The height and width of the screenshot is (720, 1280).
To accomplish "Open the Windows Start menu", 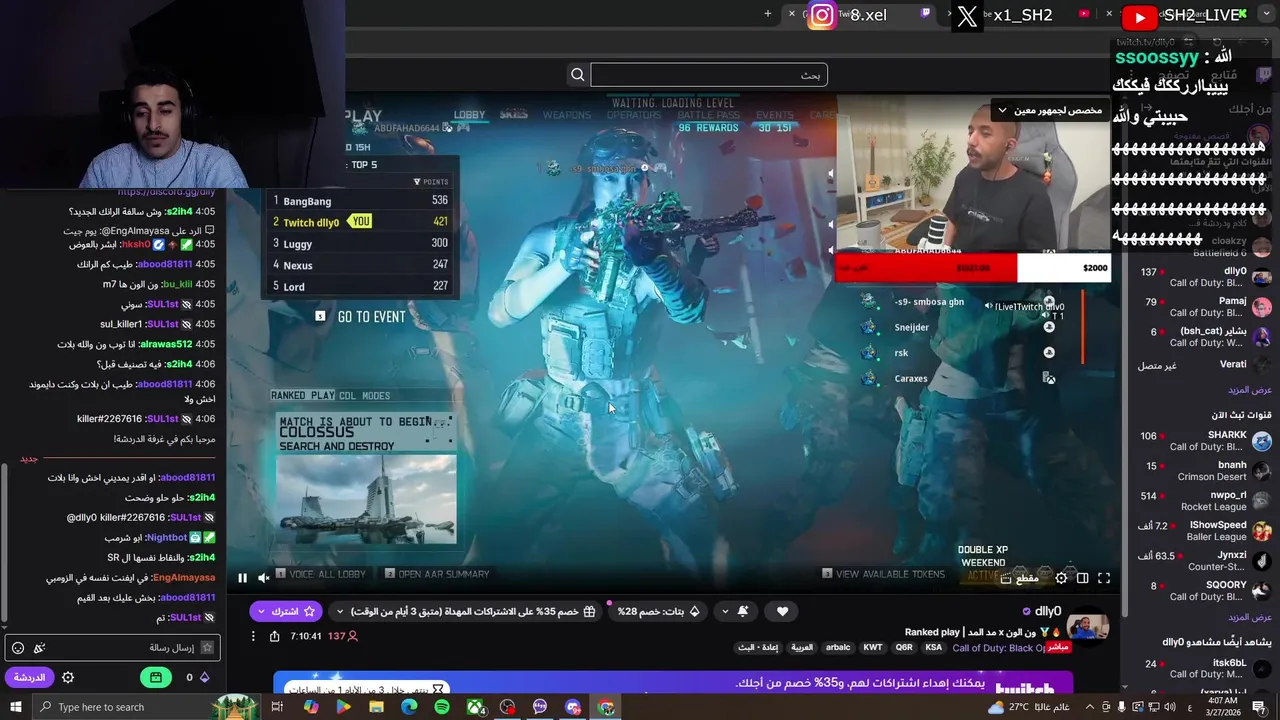I will [16, 707].
